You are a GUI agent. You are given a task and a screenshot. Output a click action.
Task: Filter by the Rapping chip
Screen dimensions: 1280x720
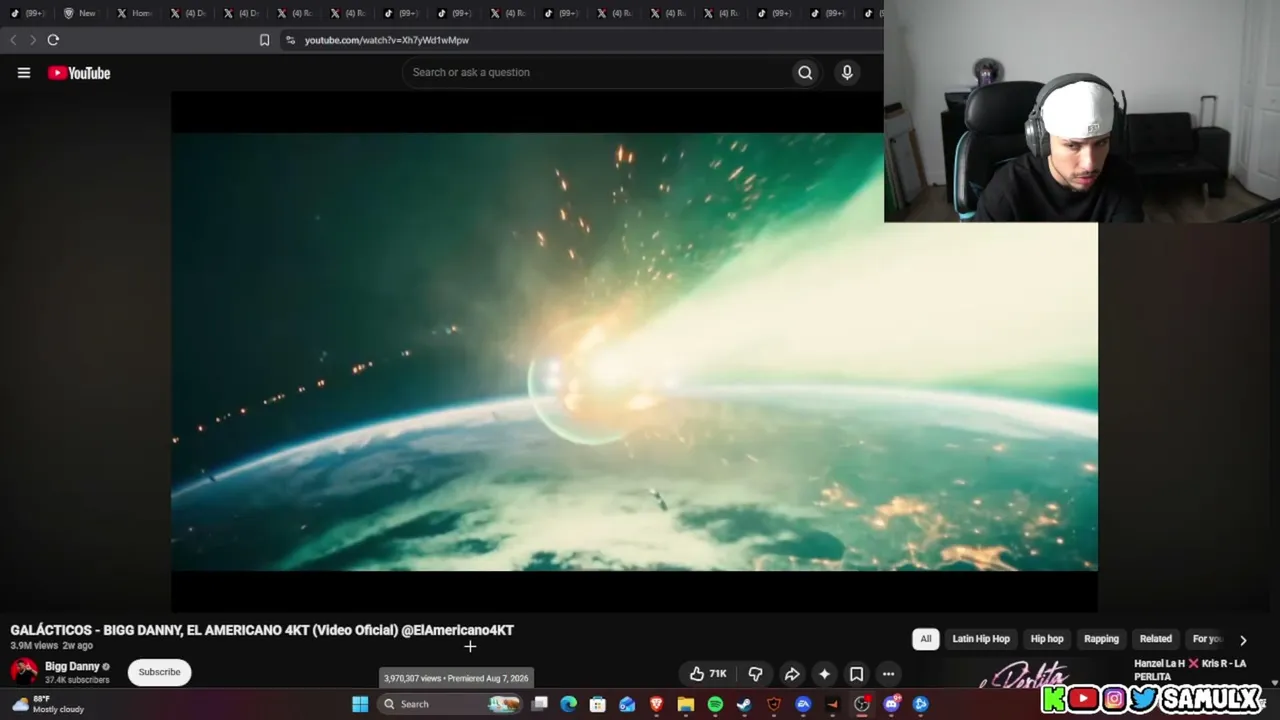[x=1102, y=639]
